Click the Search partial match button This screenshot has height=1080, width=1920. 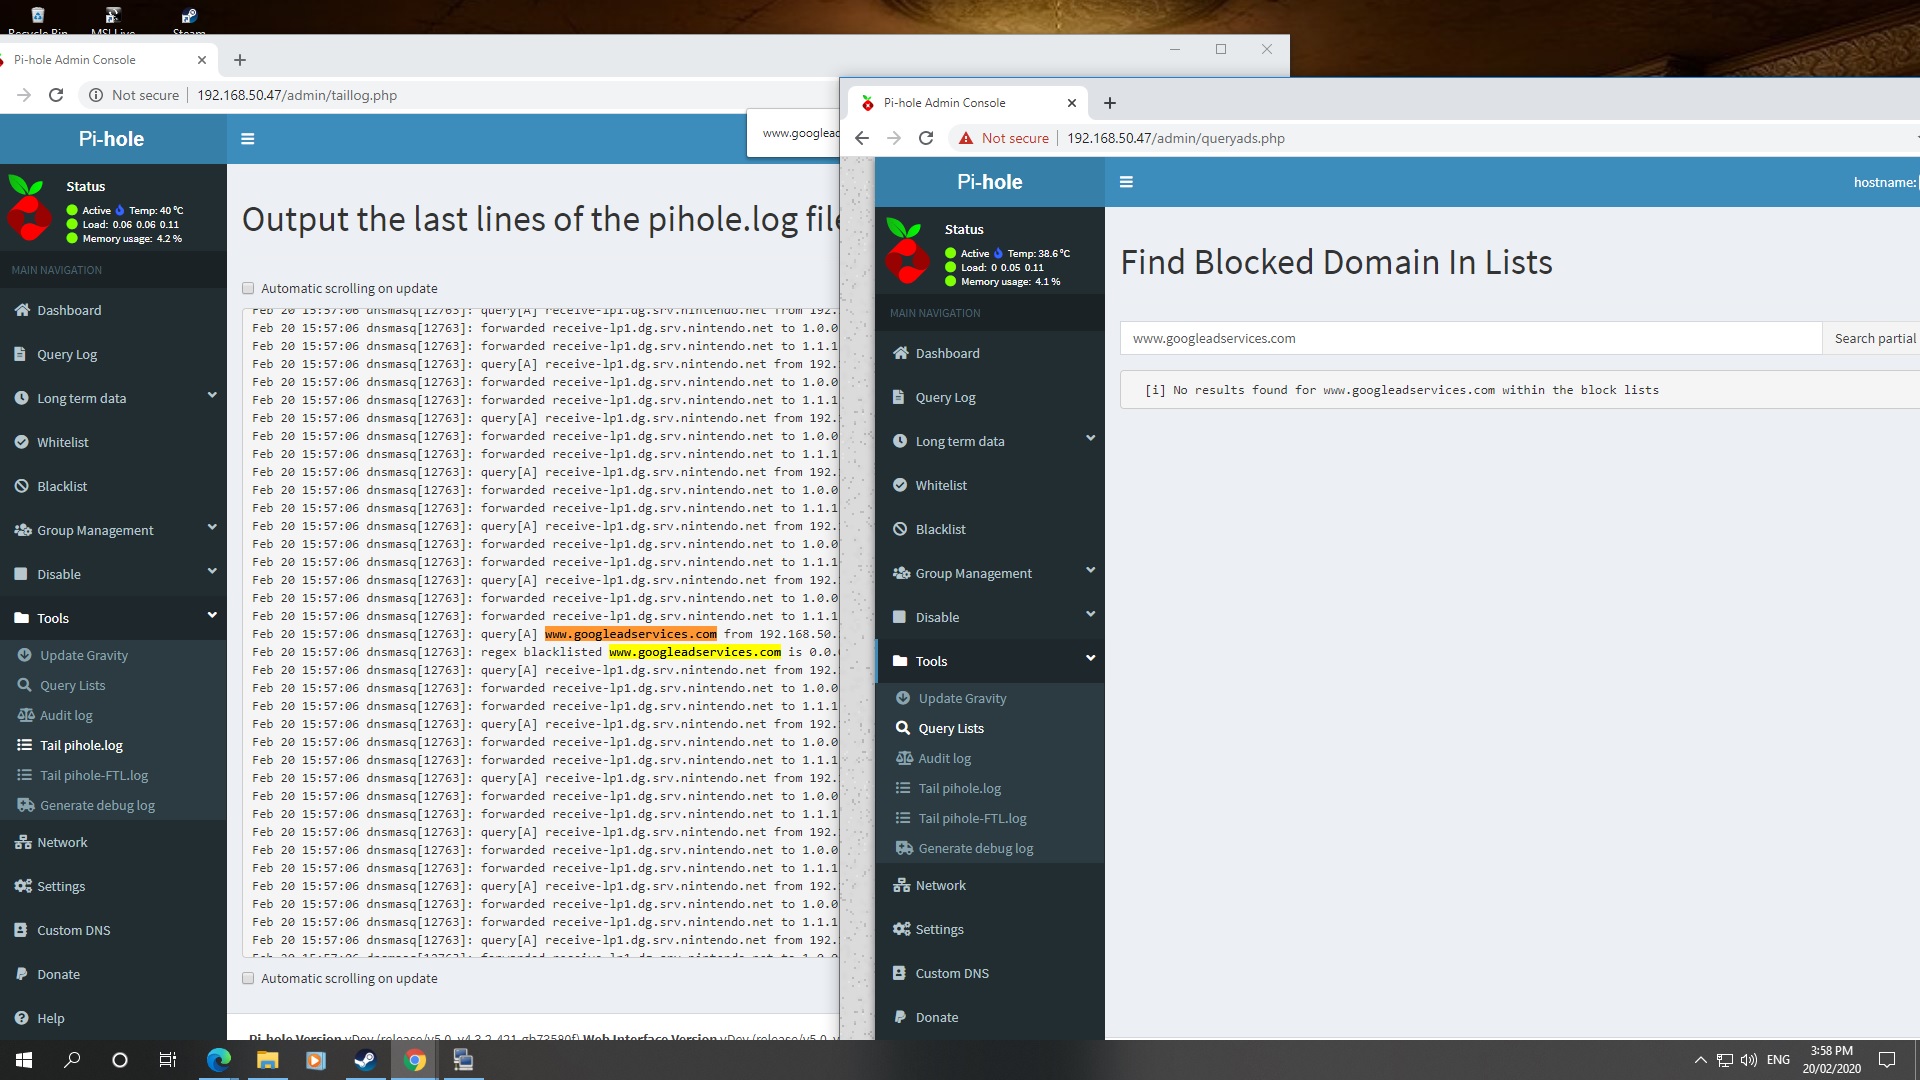coord(1874,338)
